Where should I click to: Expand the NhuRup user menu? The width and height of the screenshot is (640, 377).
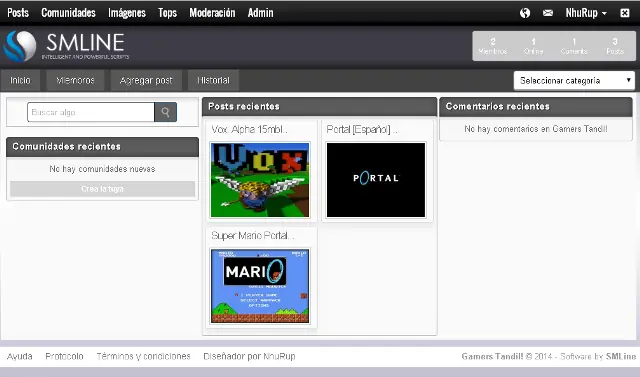(x=586, y=13)
